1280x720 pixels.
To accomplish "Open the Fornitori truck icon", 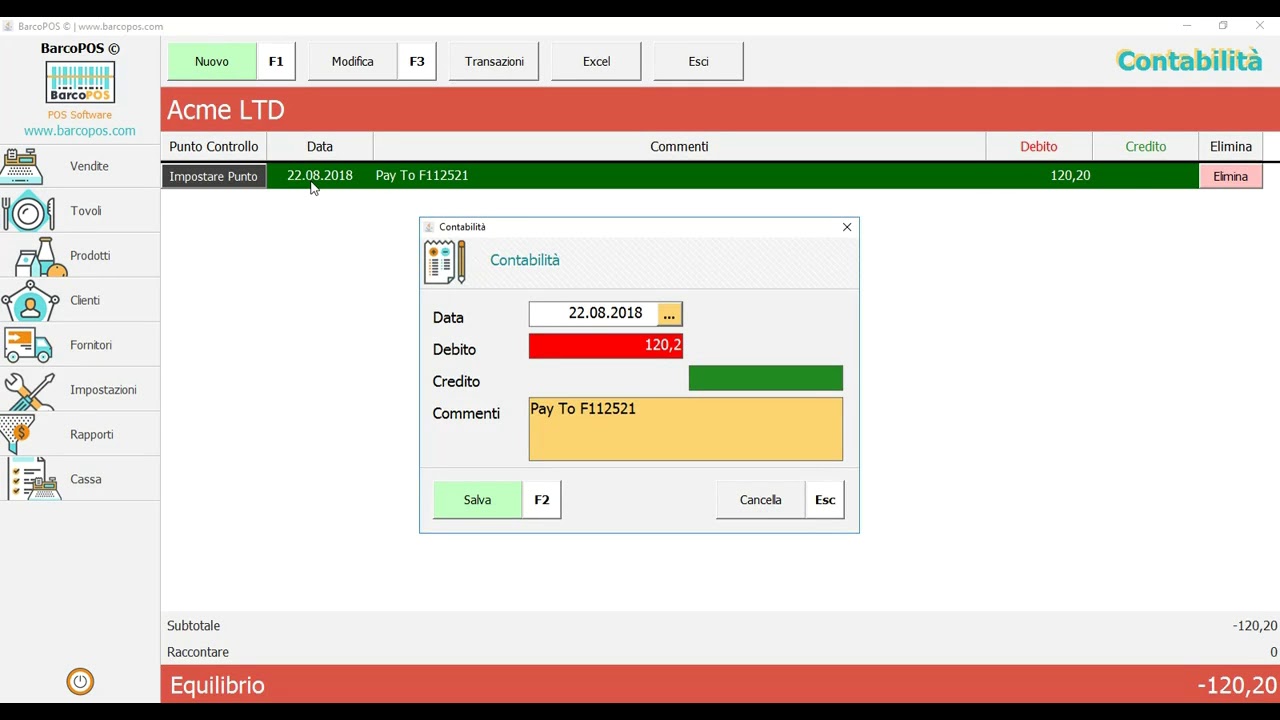I will (x=28, y=345).
